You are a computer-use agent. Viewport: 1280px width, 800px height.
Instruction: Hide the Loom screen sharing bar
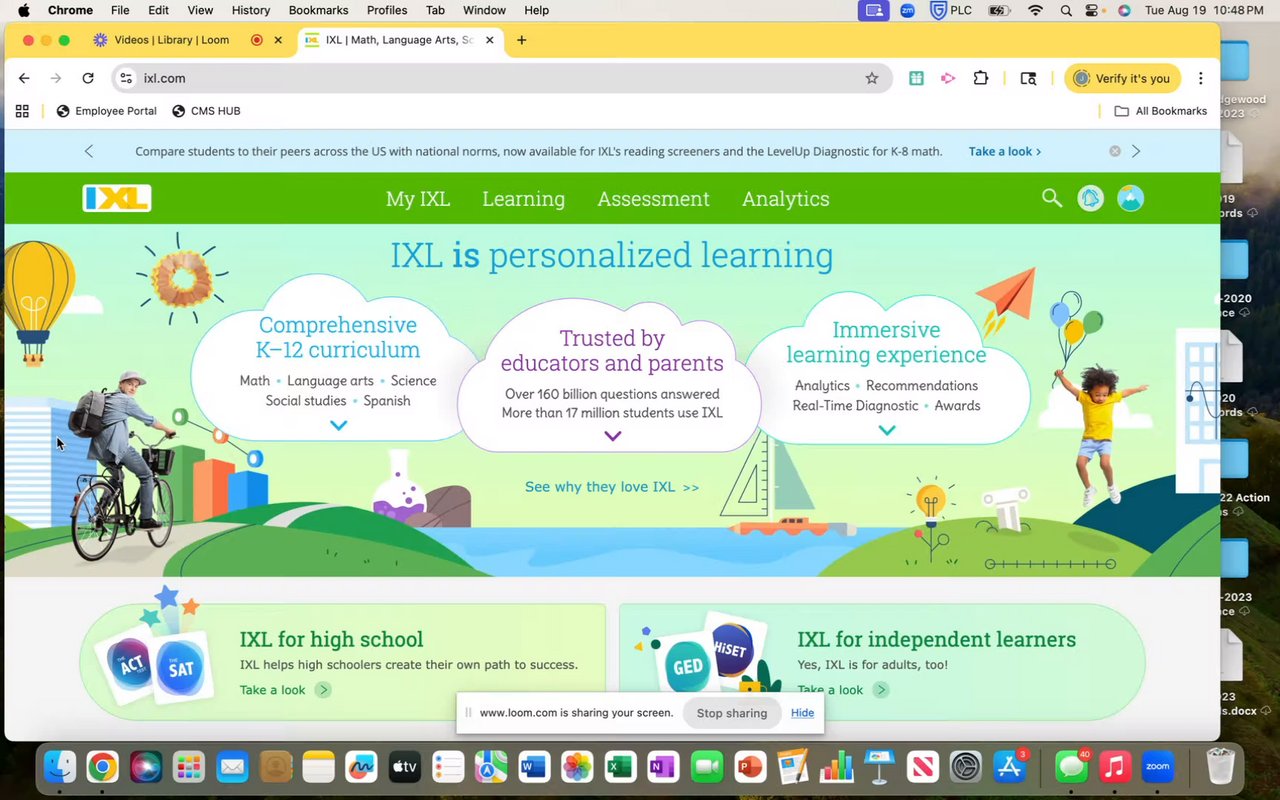point(802,713)
